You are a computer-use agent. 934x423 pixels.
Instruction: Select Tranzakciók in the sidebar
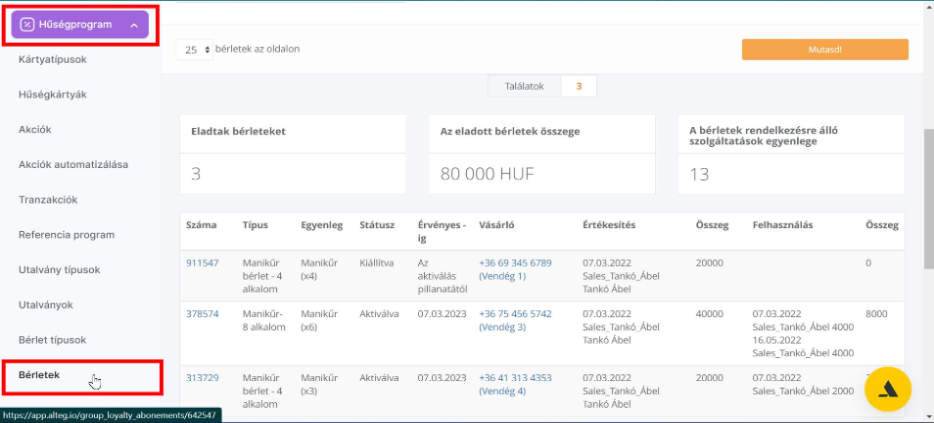(48, 199)
